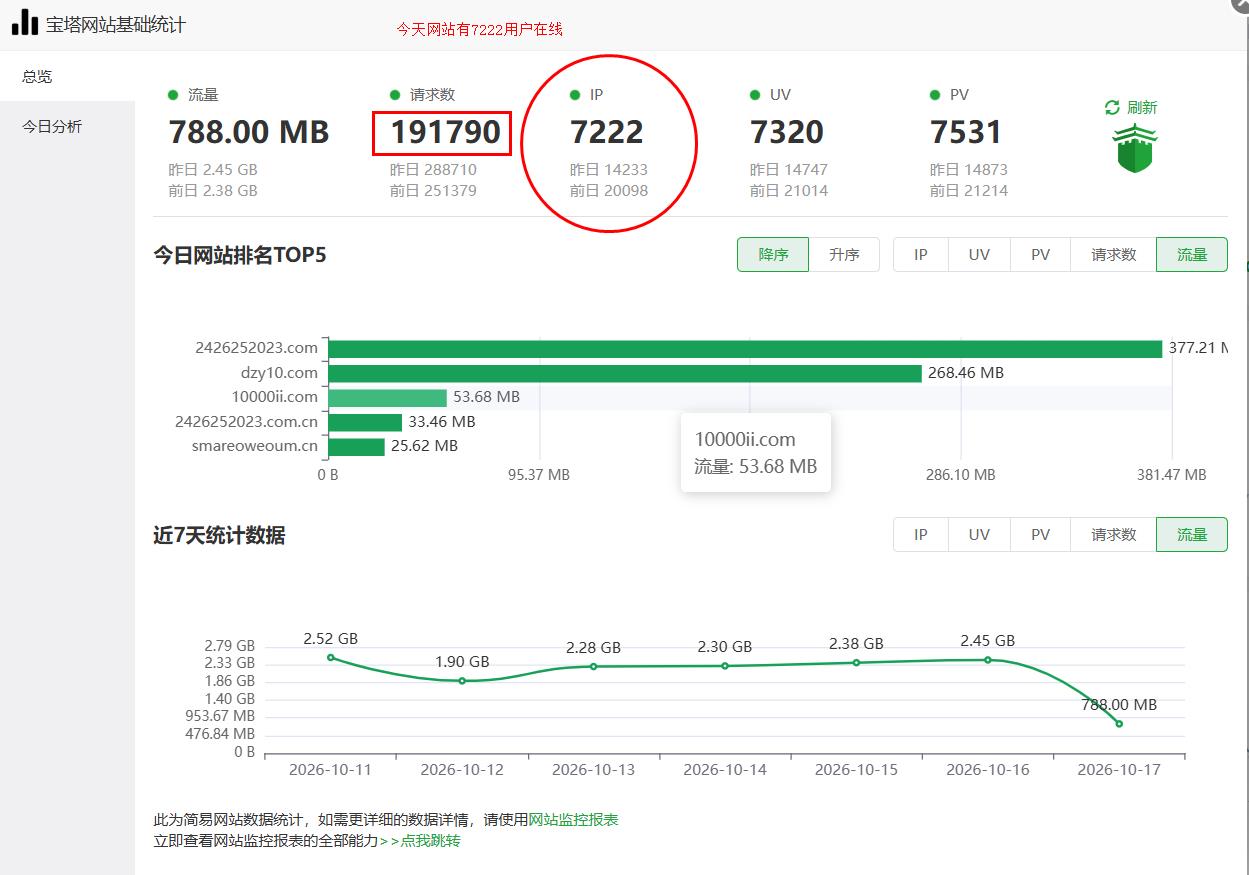Click the 268.46 MB bar value label
Screen dimensions: 1249x875
click(966, 373)
